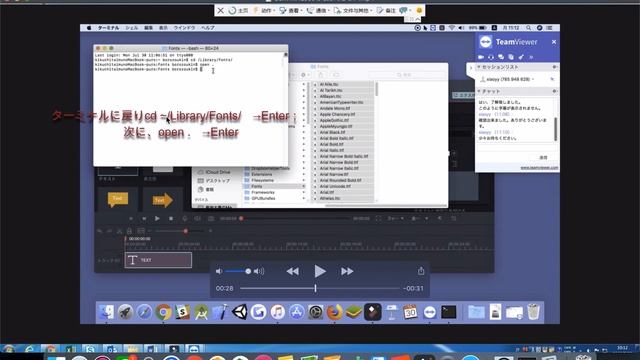
Task: Click Spotlight search icon in the menu bar
Action: point(528,28)
